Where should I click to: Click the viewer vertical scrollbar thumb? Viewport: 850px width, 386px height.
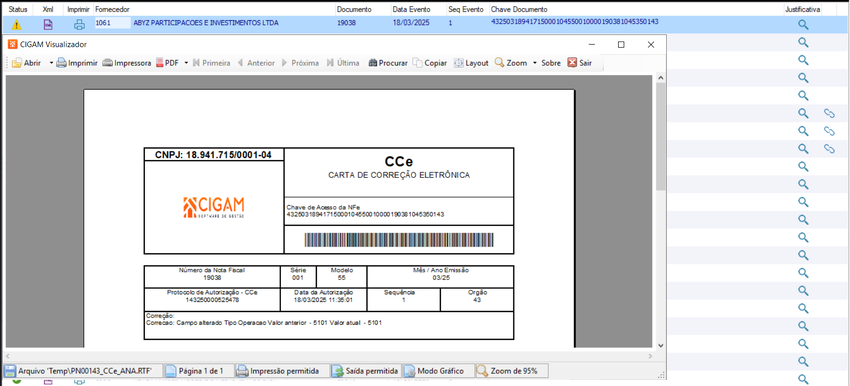click(660, 137)
